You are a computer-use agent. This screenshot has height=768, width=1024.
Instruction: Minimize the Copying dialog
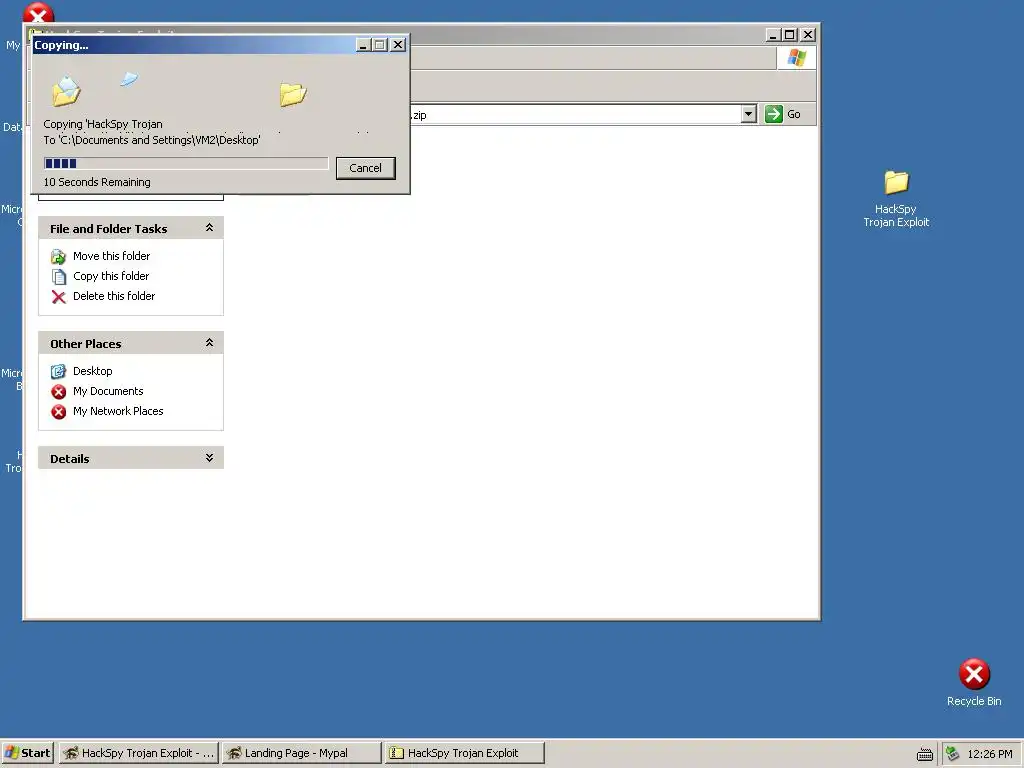pos(363,44)
